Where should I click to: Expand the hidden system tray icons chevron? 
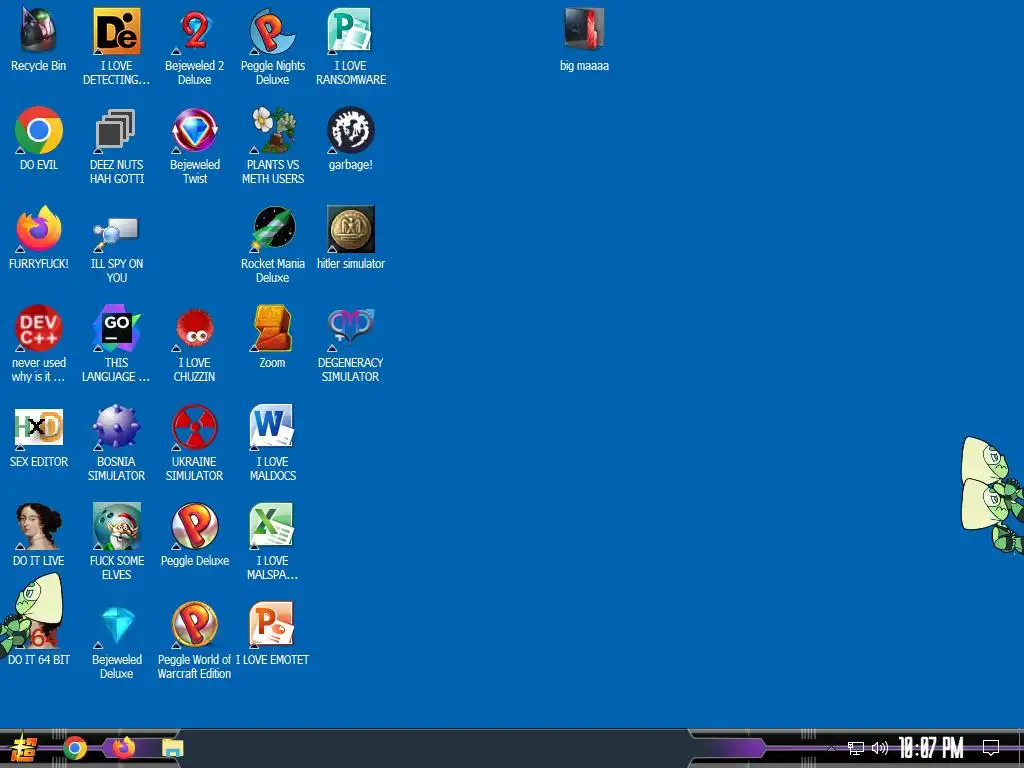[x=831, y=748]
